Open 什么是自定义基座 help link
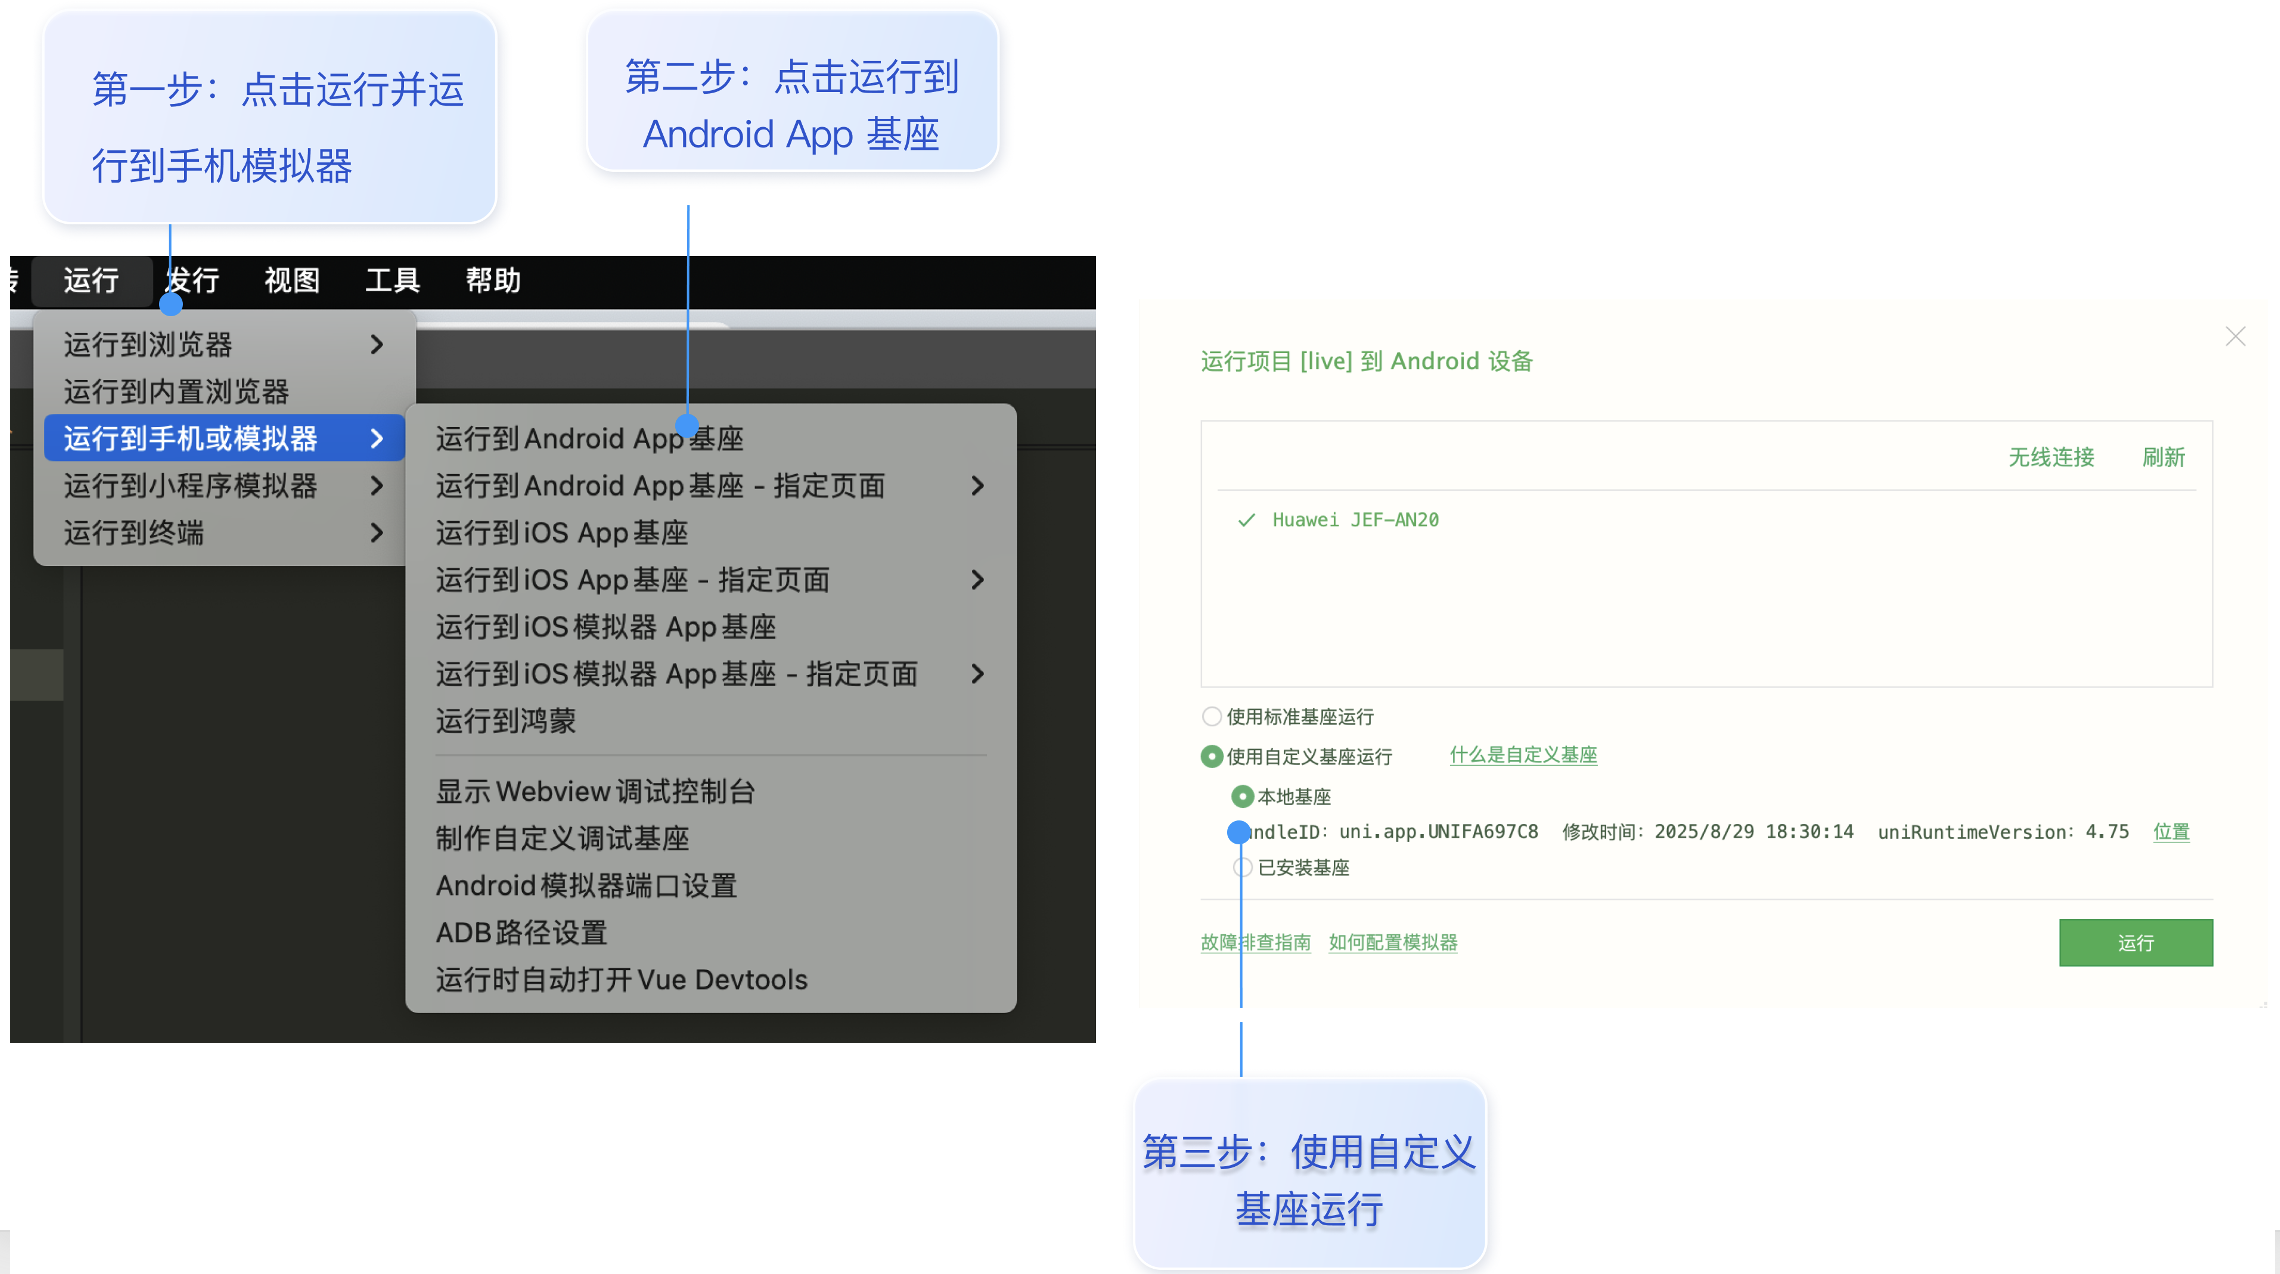This screenshot has width=2280, height=1274. (1522, 756)
